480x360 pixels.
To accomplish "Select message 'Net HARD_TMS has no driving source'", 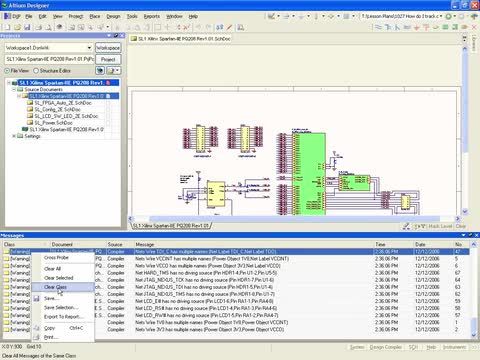I will coord(206,273).
